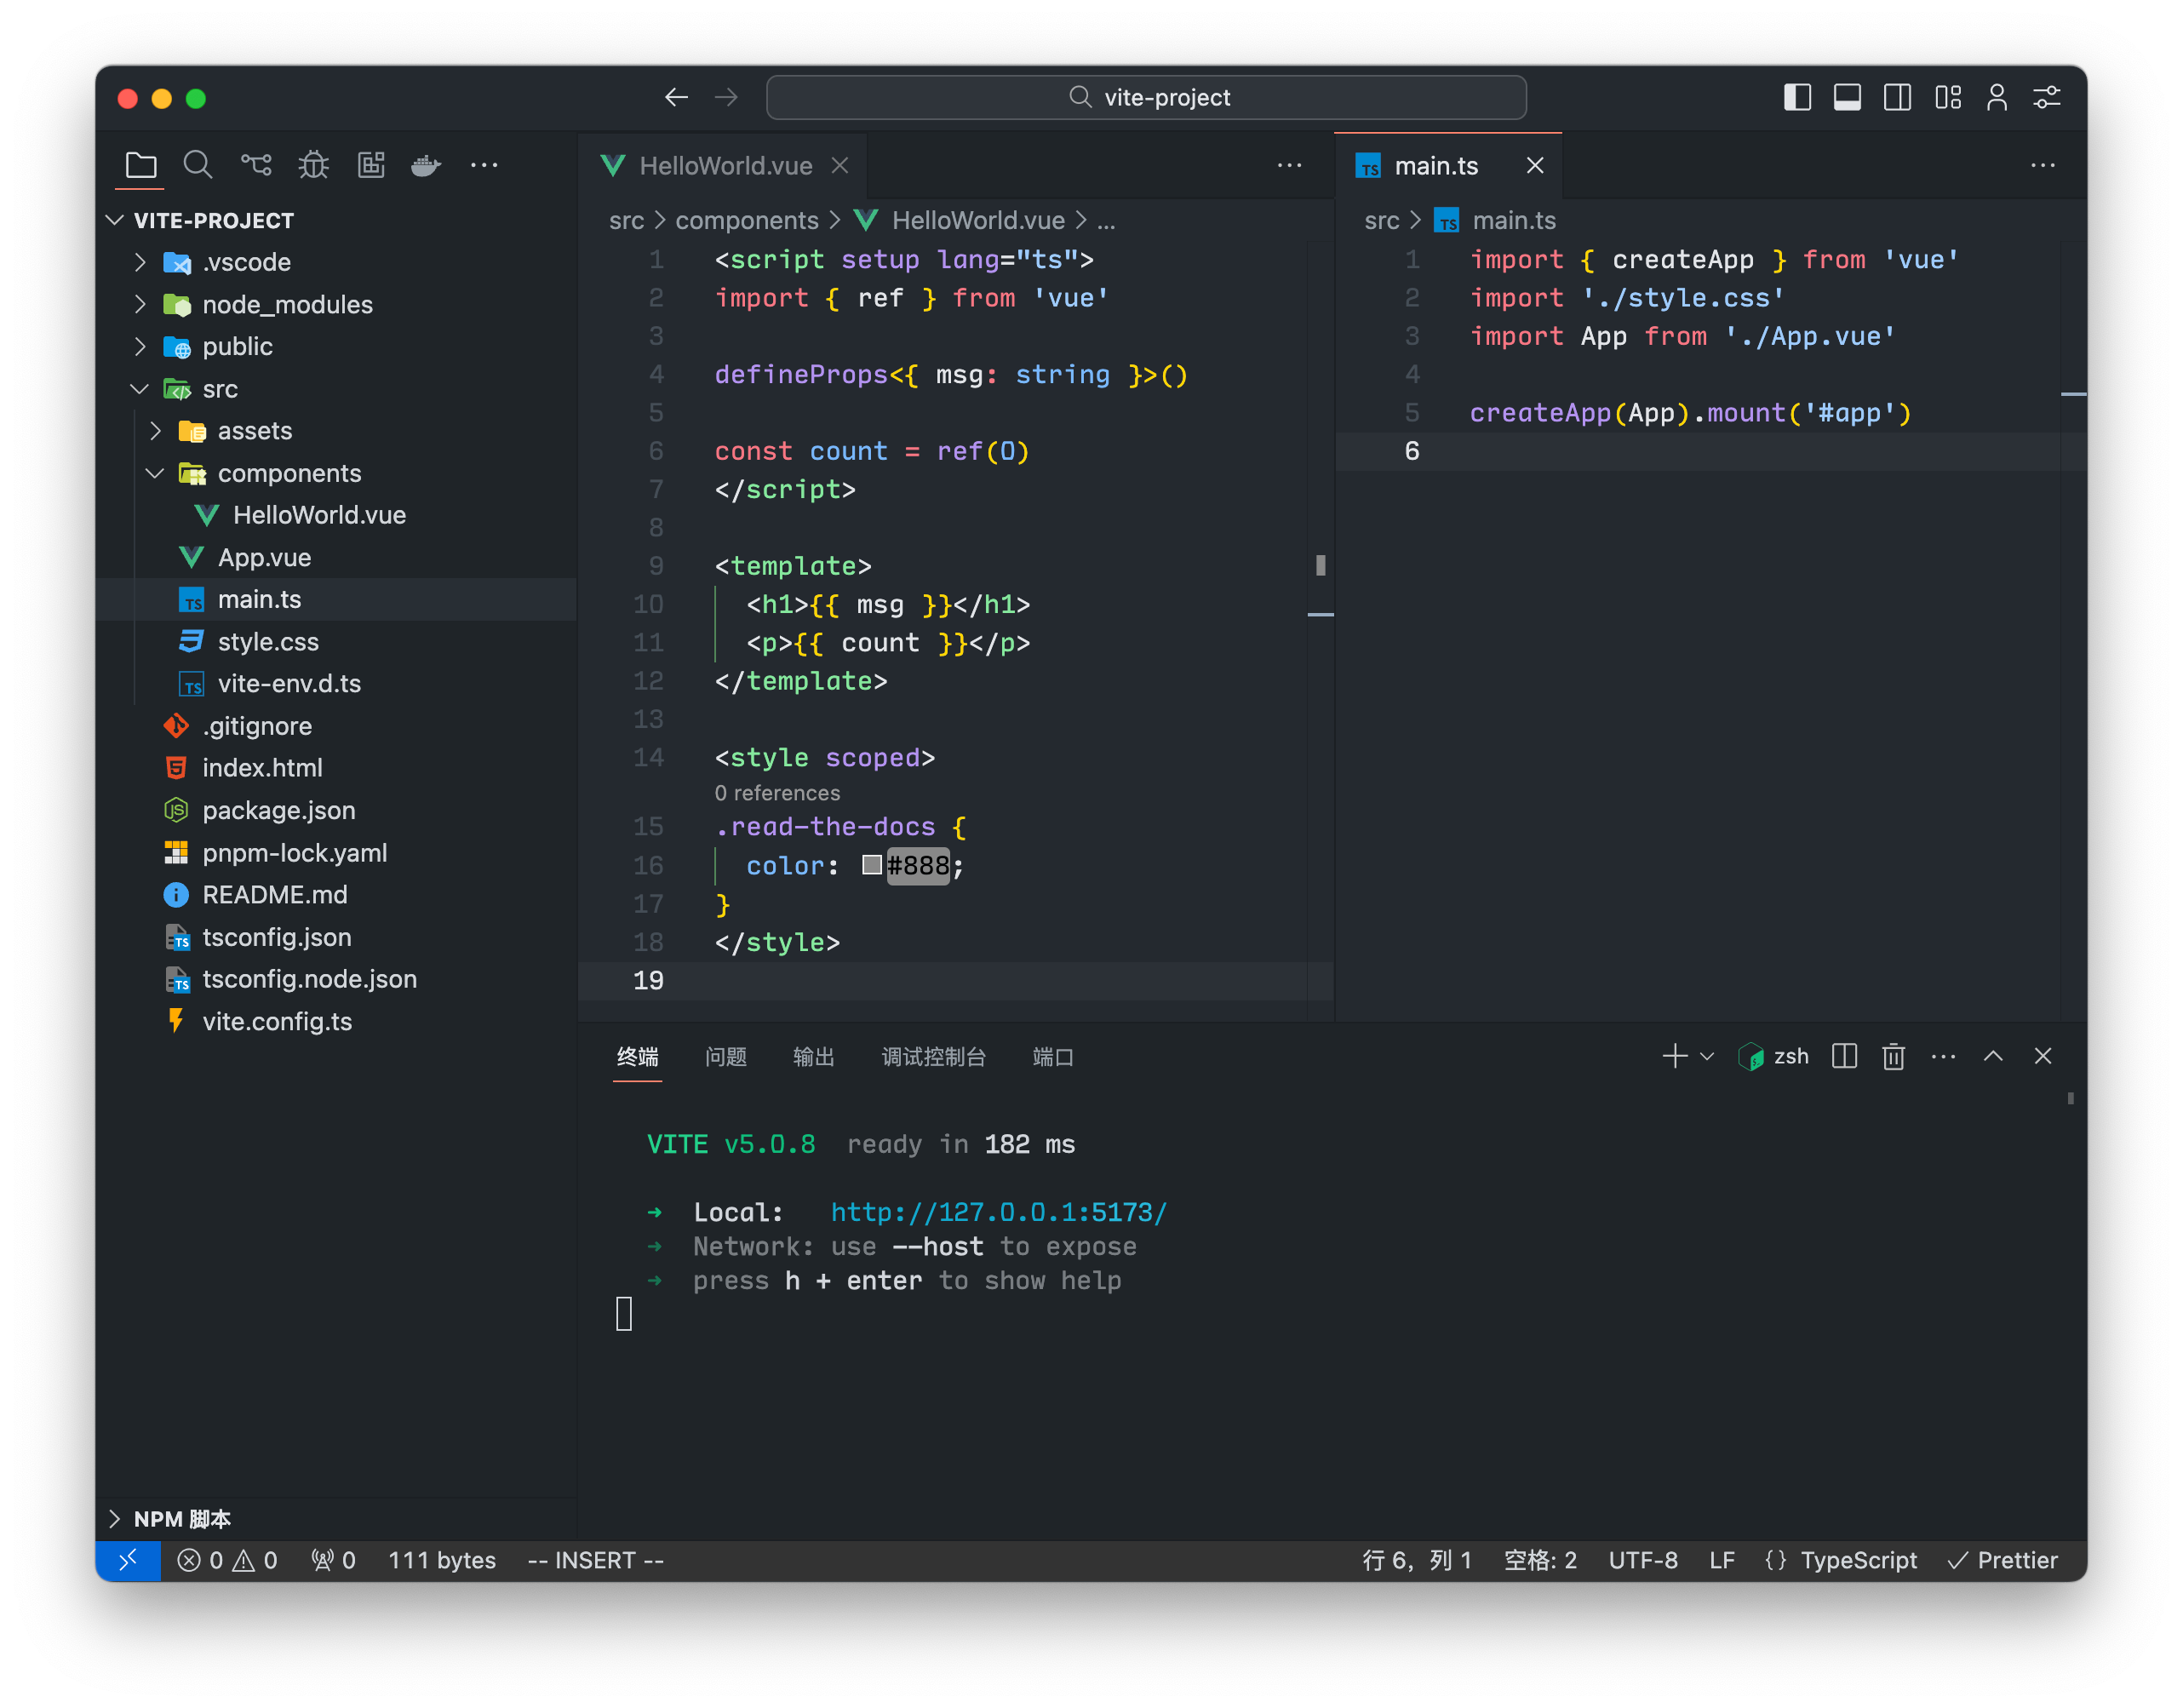
Task: Toggle the panel visibility
Action: 1847,97
